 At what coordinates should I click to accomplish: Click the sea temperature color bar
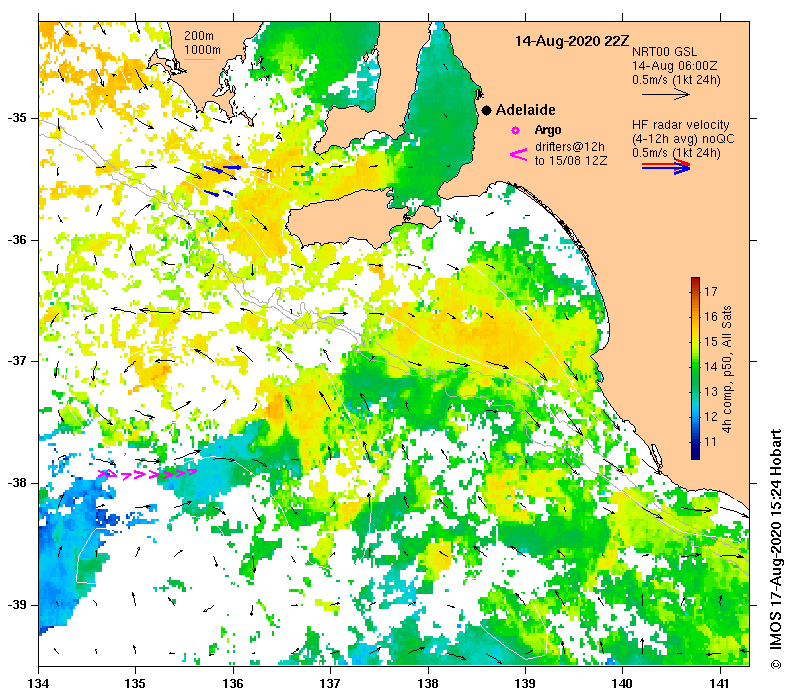pyautogui.click(x=695, y=368)
